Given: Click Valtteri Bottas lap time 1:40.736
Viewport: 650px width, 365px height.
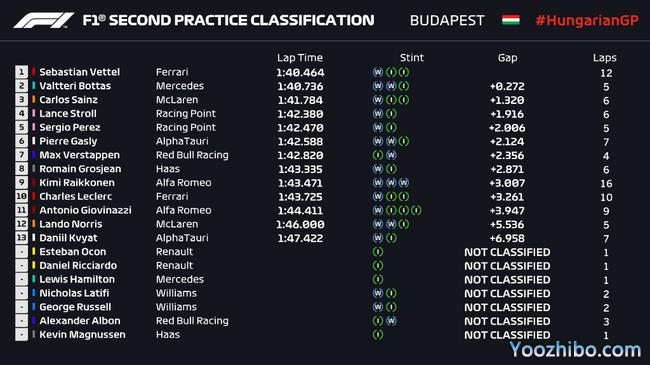Looking at the screenshot, I should point(300,86).
